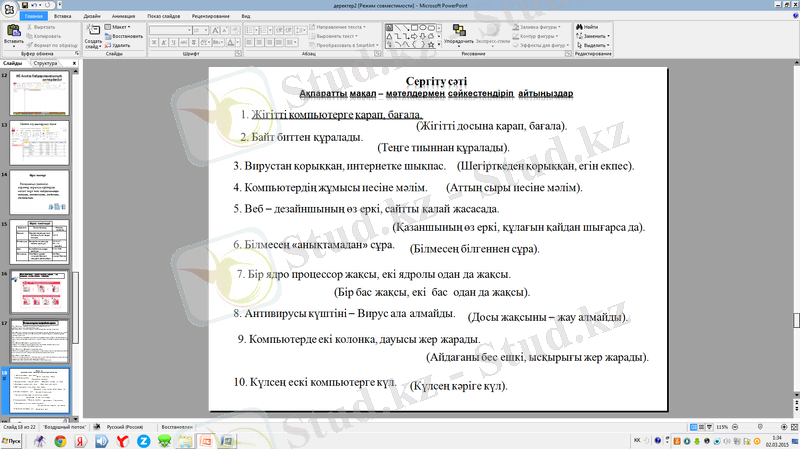
Task: Click the Пуск (Start) button
Action: (x=14, y=440)
